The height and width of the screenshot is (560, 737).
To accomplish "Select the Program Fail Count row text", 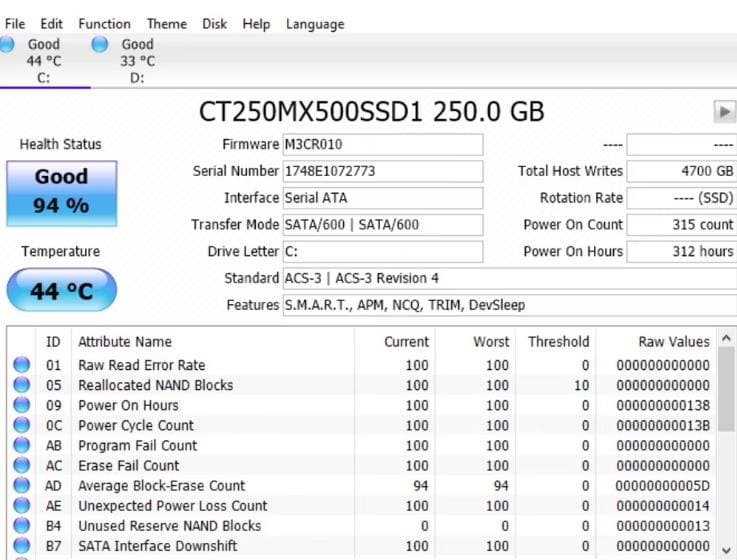I will click(138, 446).
